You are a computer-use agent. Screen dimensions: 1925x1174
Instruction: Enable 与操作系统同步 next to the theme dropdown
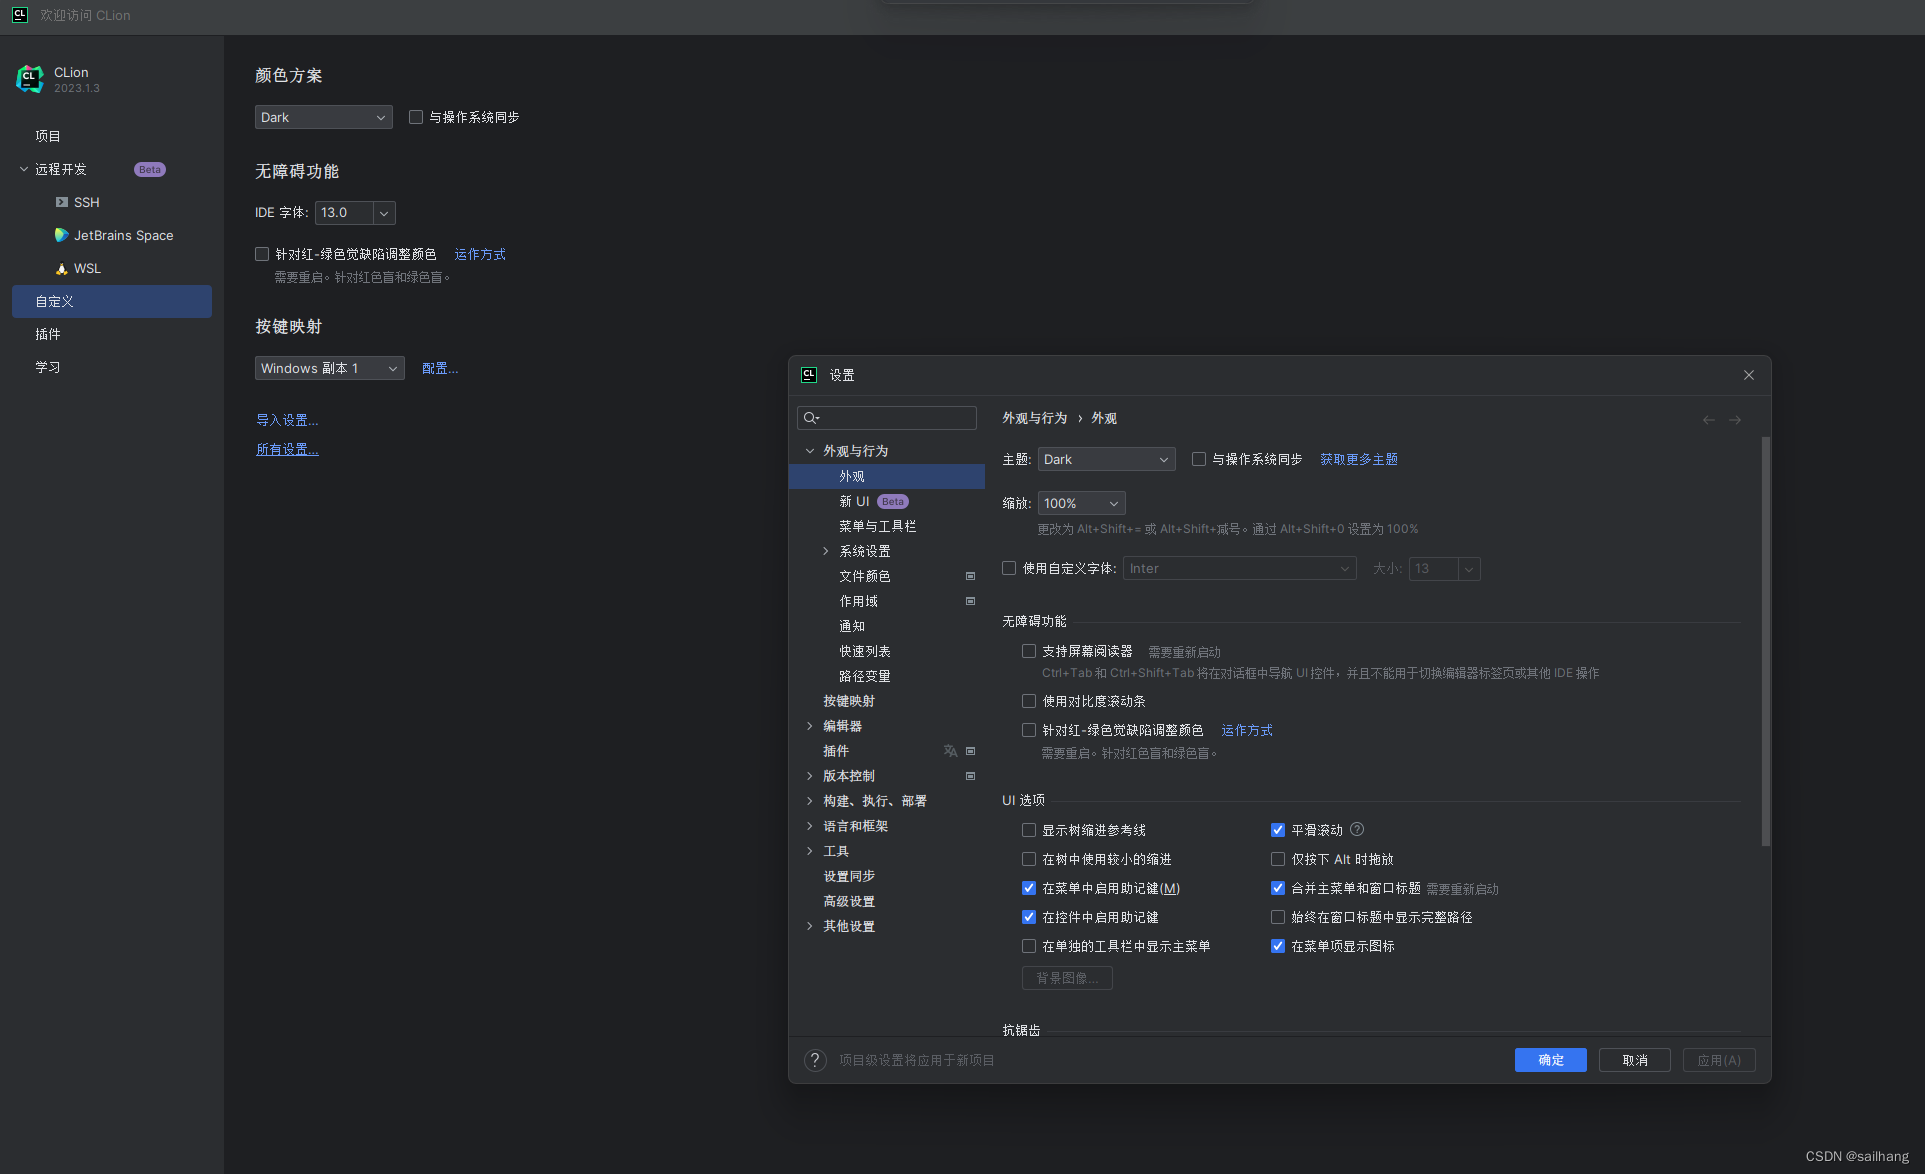point(1198,459)
